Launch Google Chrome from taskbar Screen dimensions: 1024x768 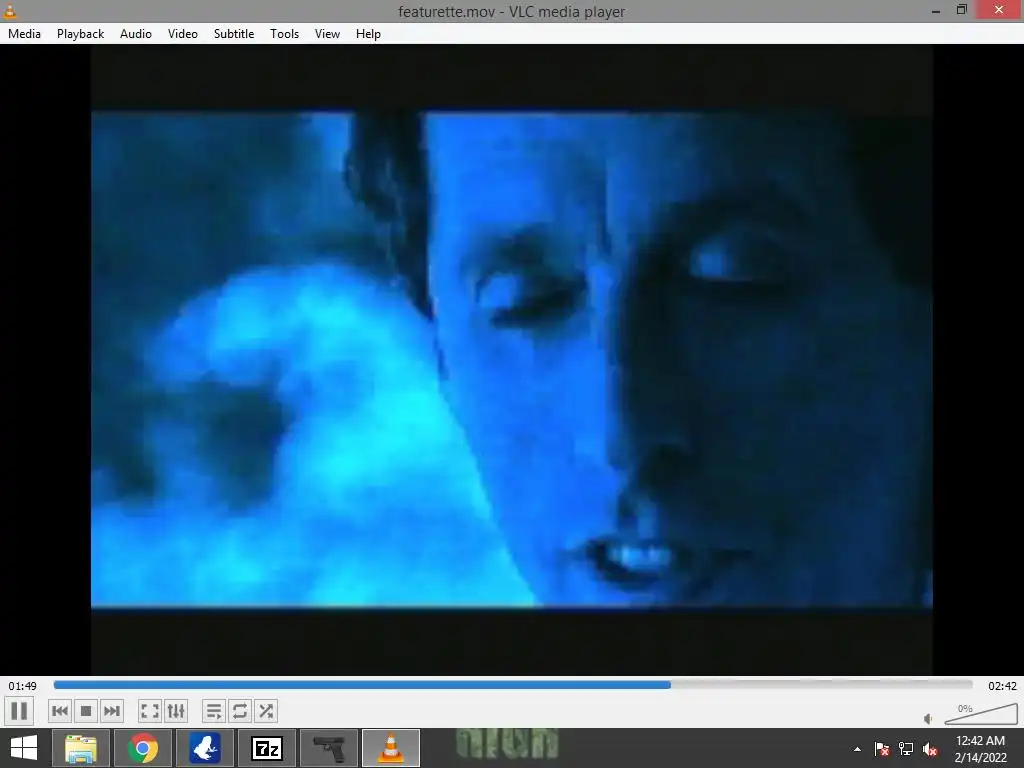tap(143, 748)
